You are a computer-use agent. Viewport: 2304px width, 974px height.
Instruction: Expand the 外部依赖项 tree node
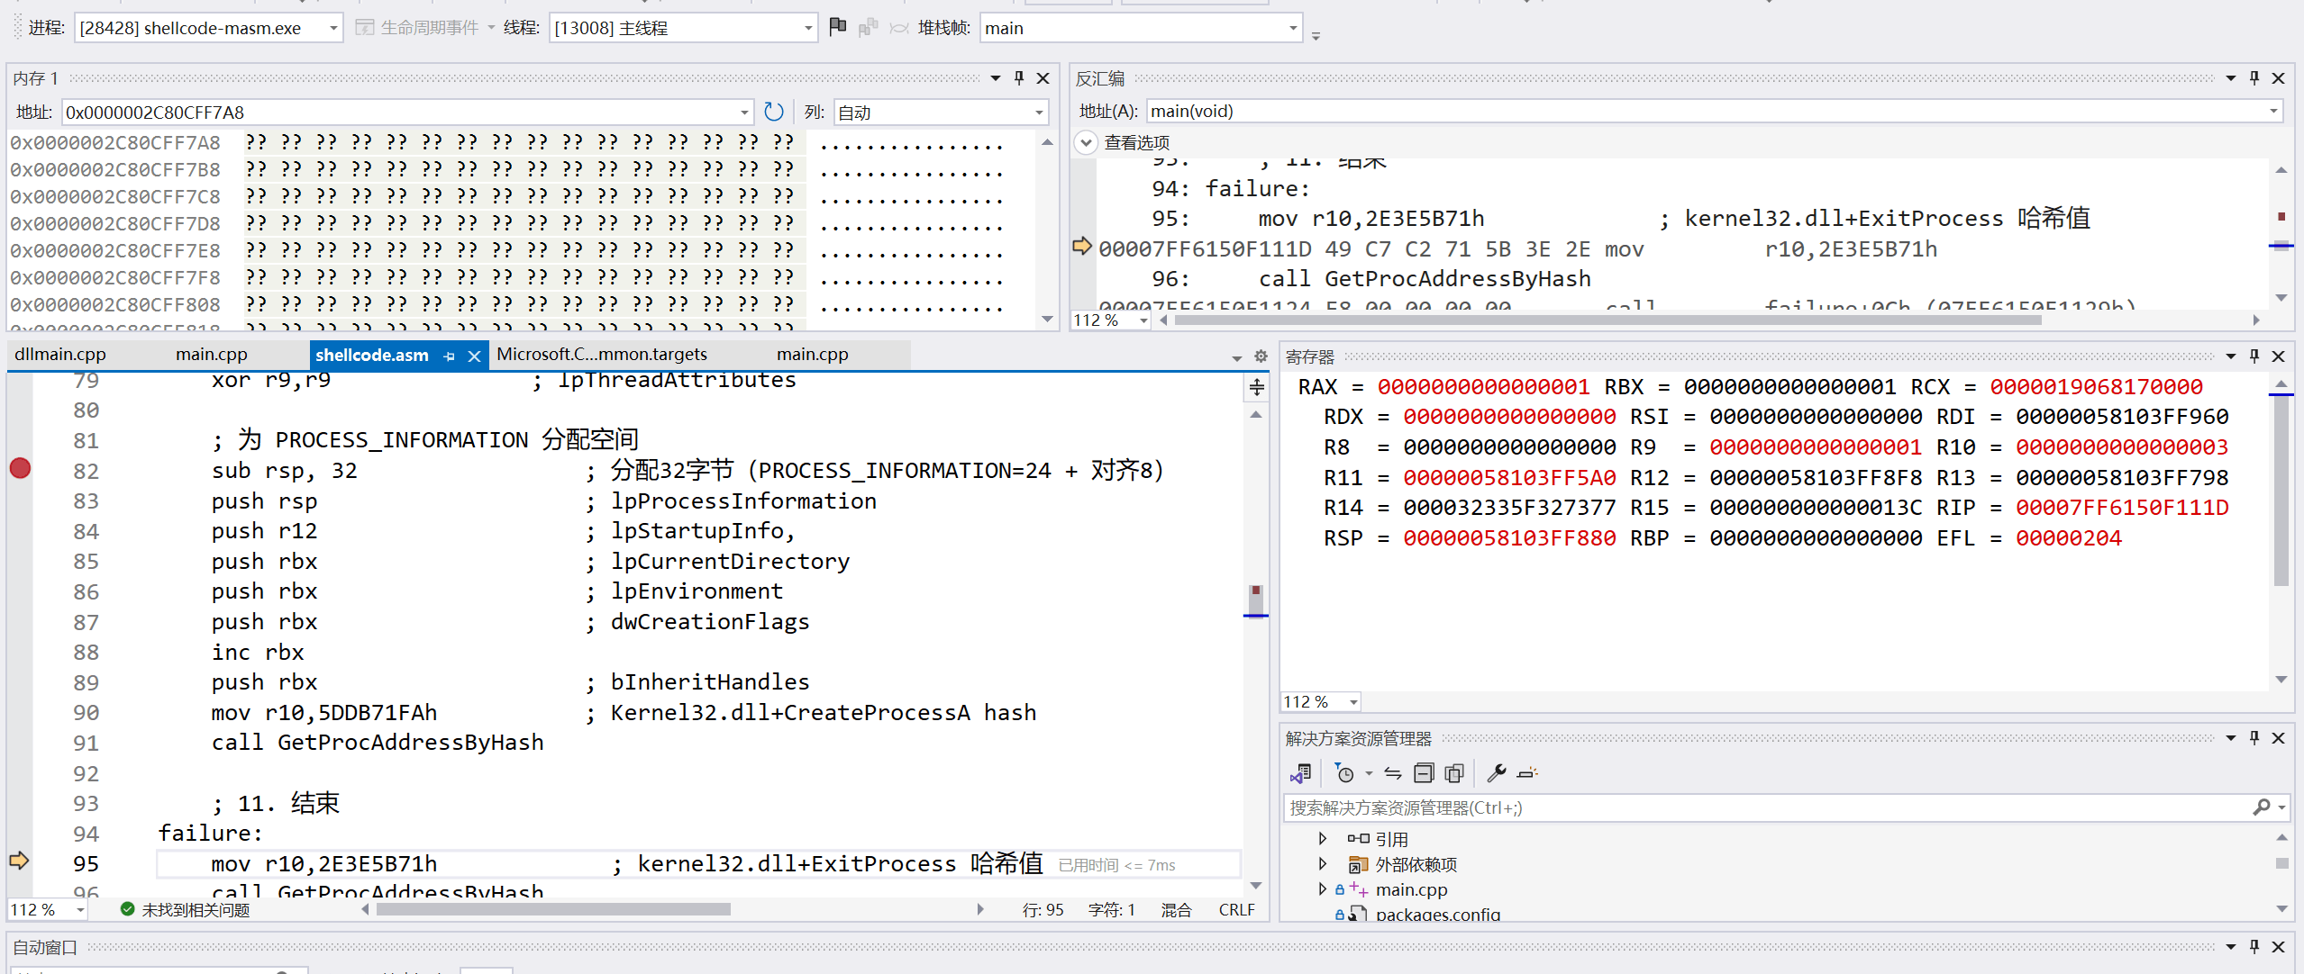coord(1323,864)
